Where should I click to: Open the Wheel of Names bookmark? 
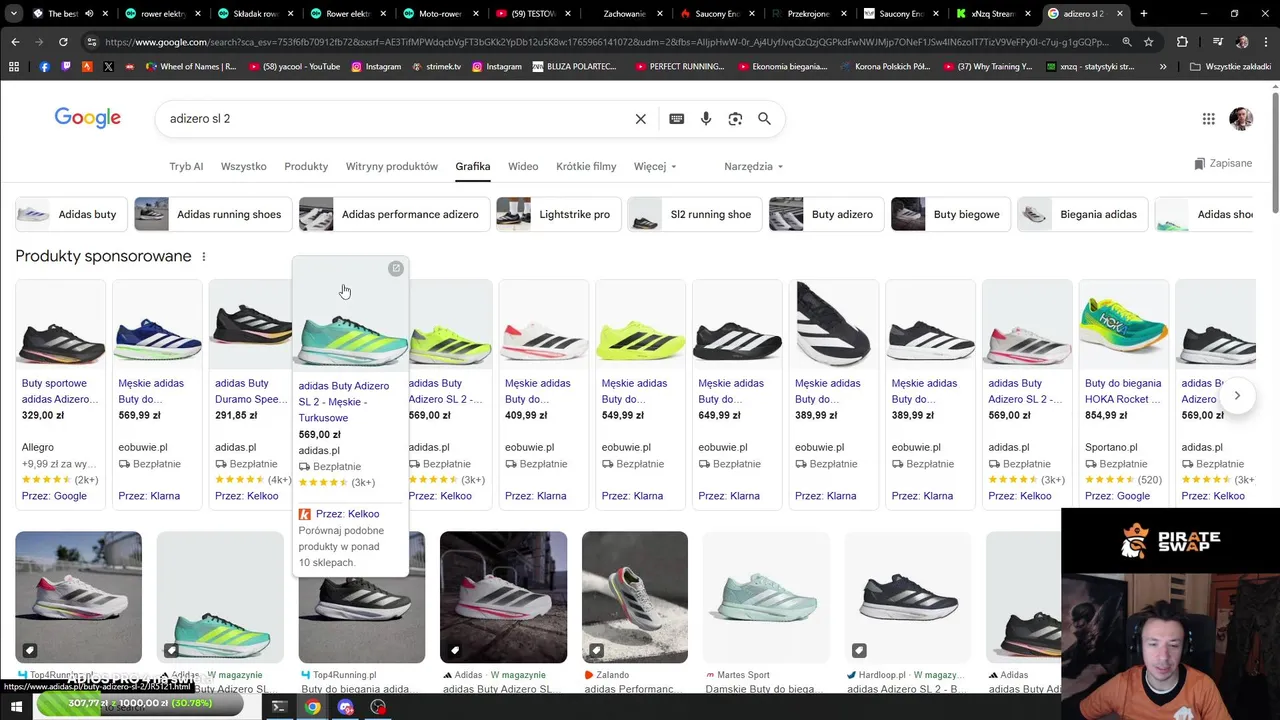189,66
